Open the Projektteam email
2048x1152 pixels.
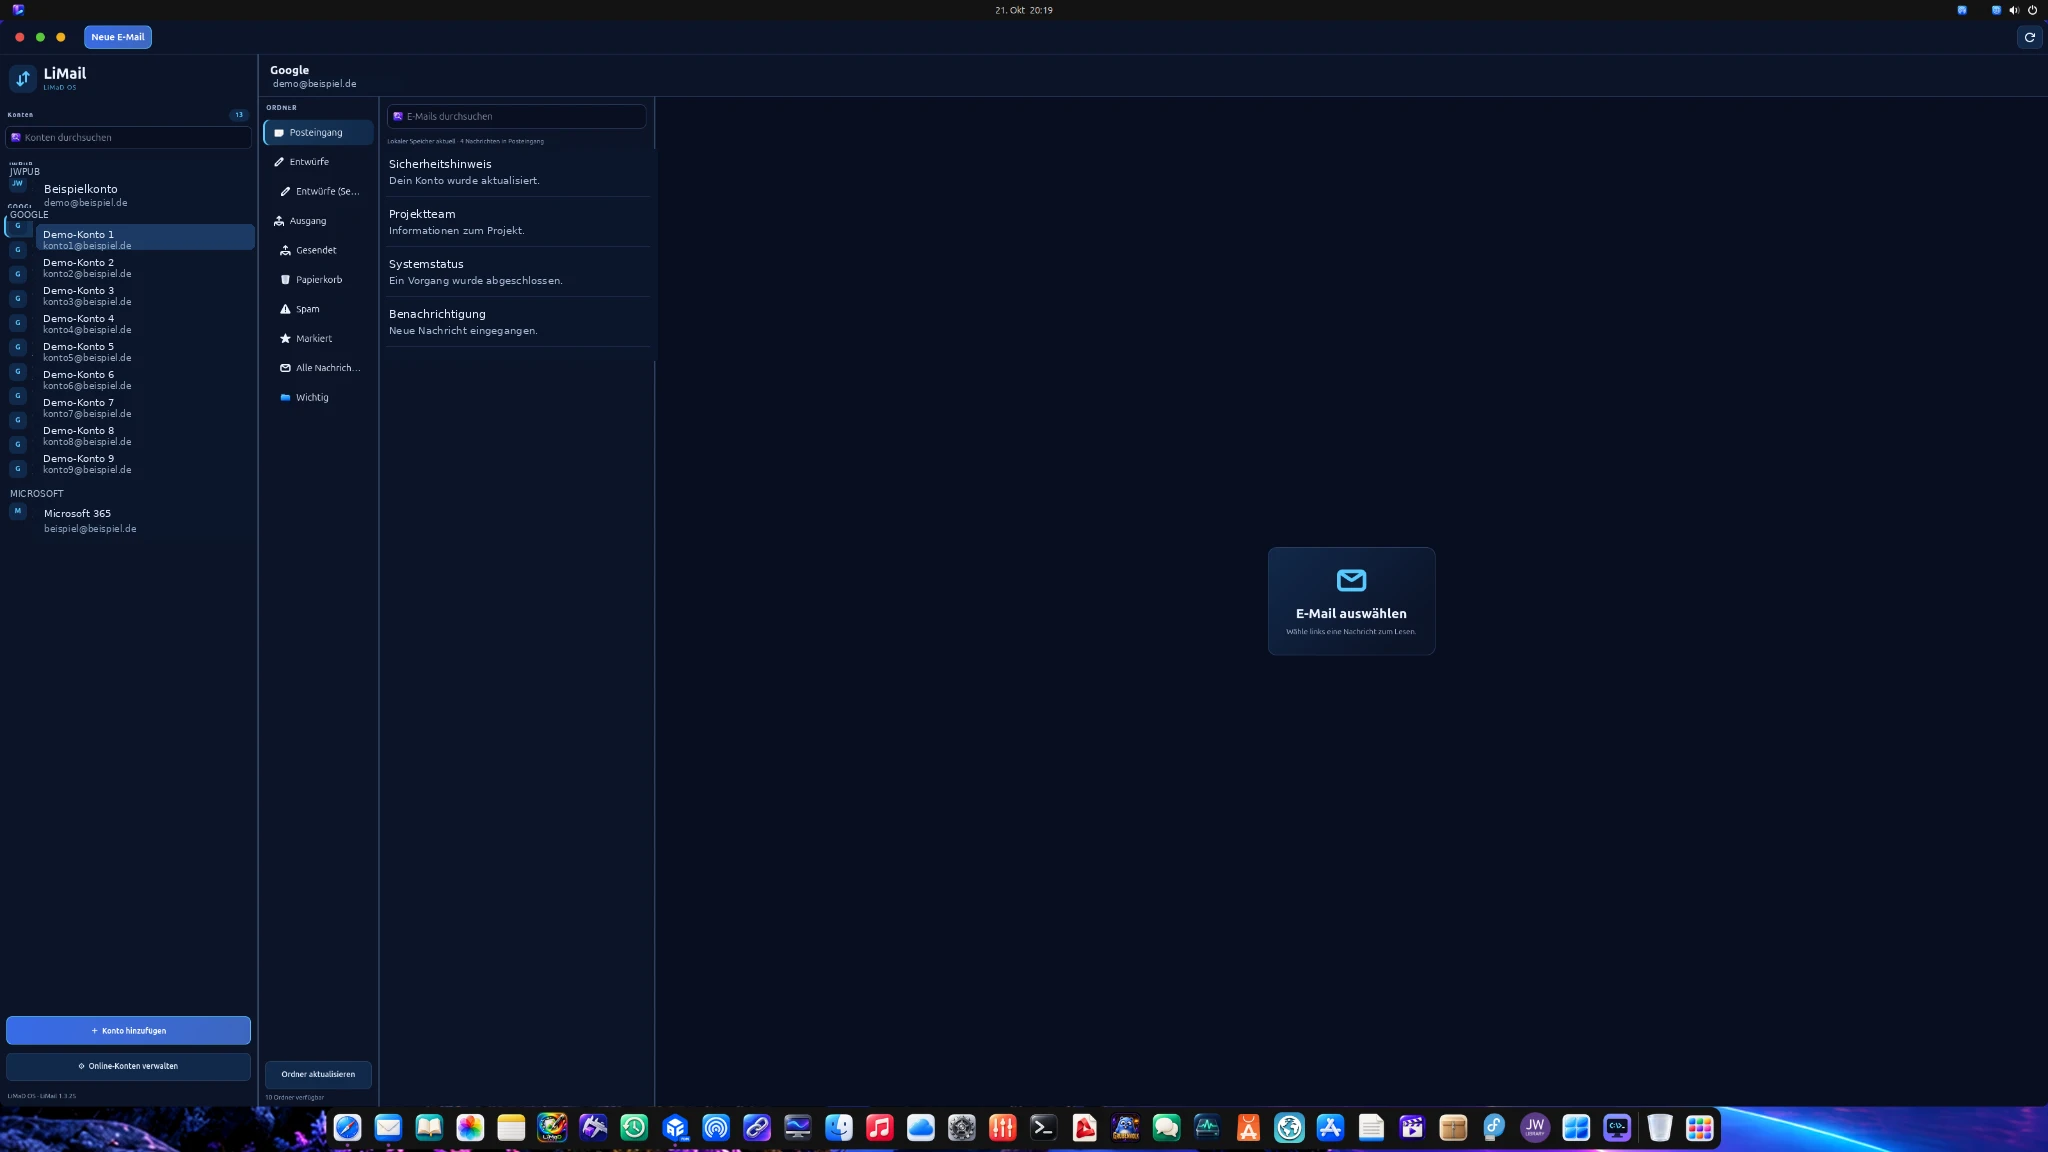pyautogui.click(x=518, y=222)
